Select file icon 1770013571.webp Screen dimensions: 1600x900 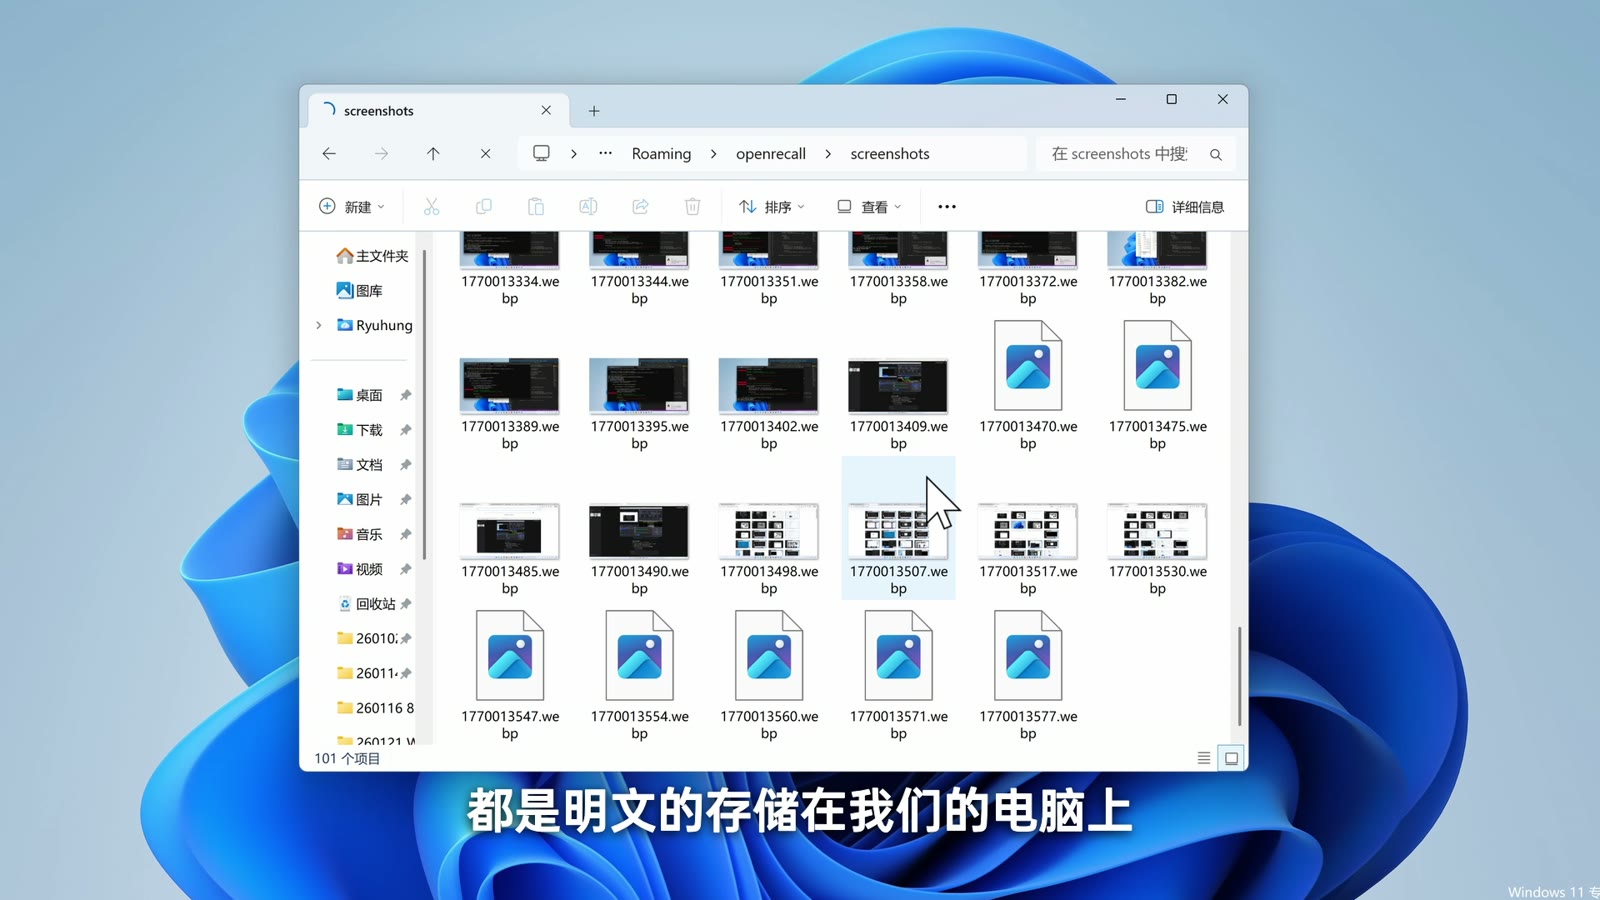(x=898, y=656)
